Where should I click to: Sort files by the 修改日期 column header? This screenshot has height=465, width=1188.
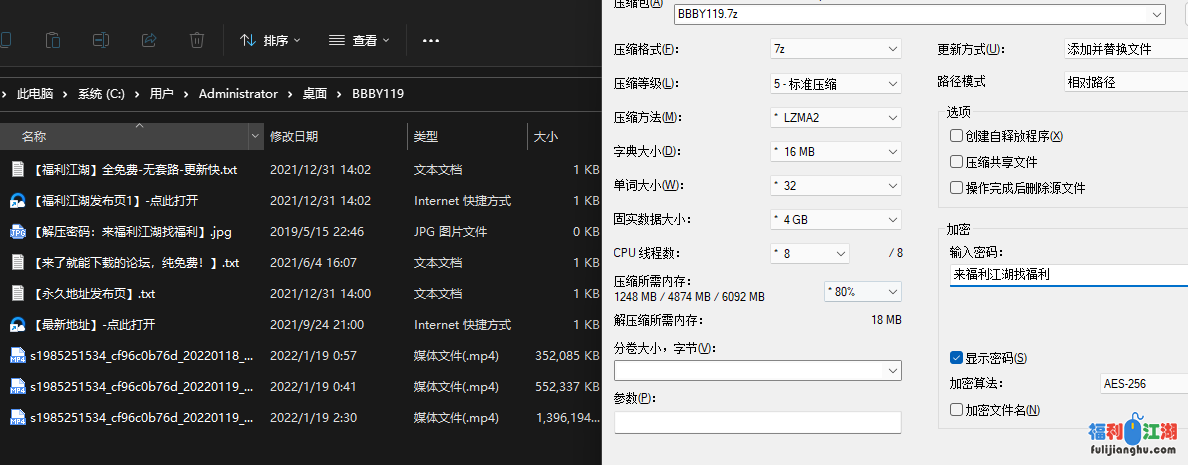tap(294, 136)
